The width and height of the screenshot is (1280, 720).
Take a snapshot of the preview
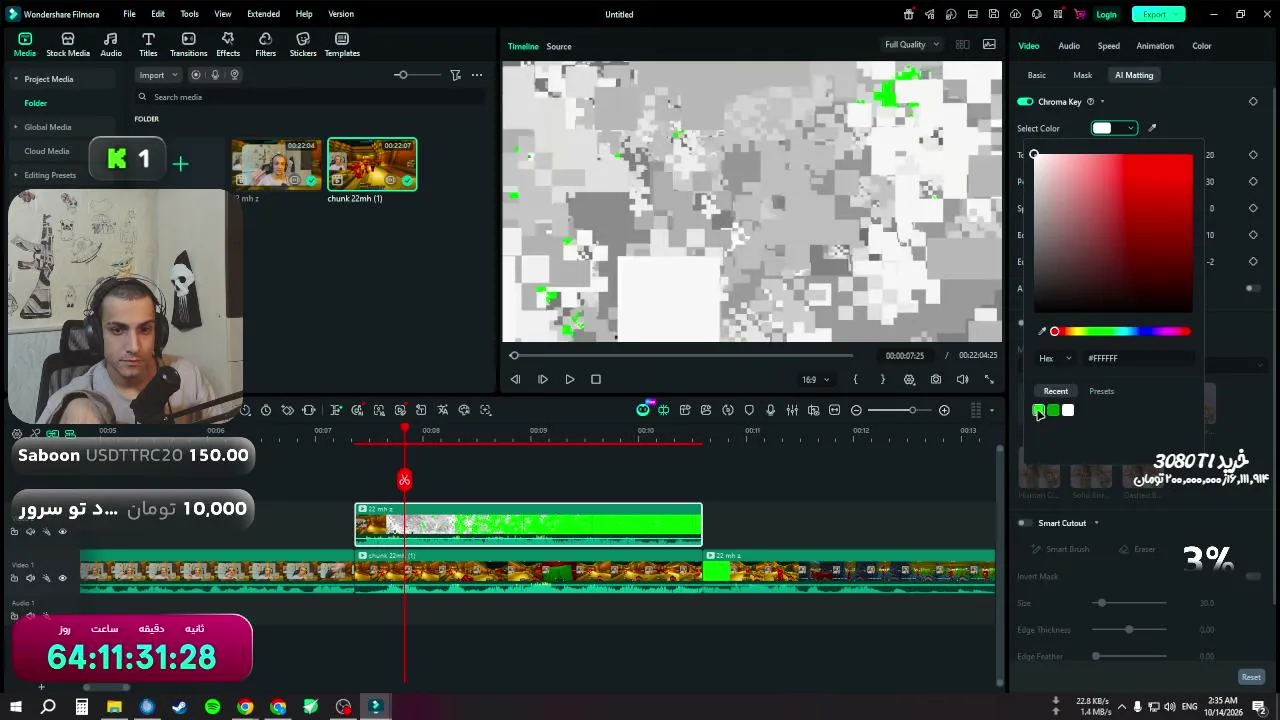(x=935, y=380)
